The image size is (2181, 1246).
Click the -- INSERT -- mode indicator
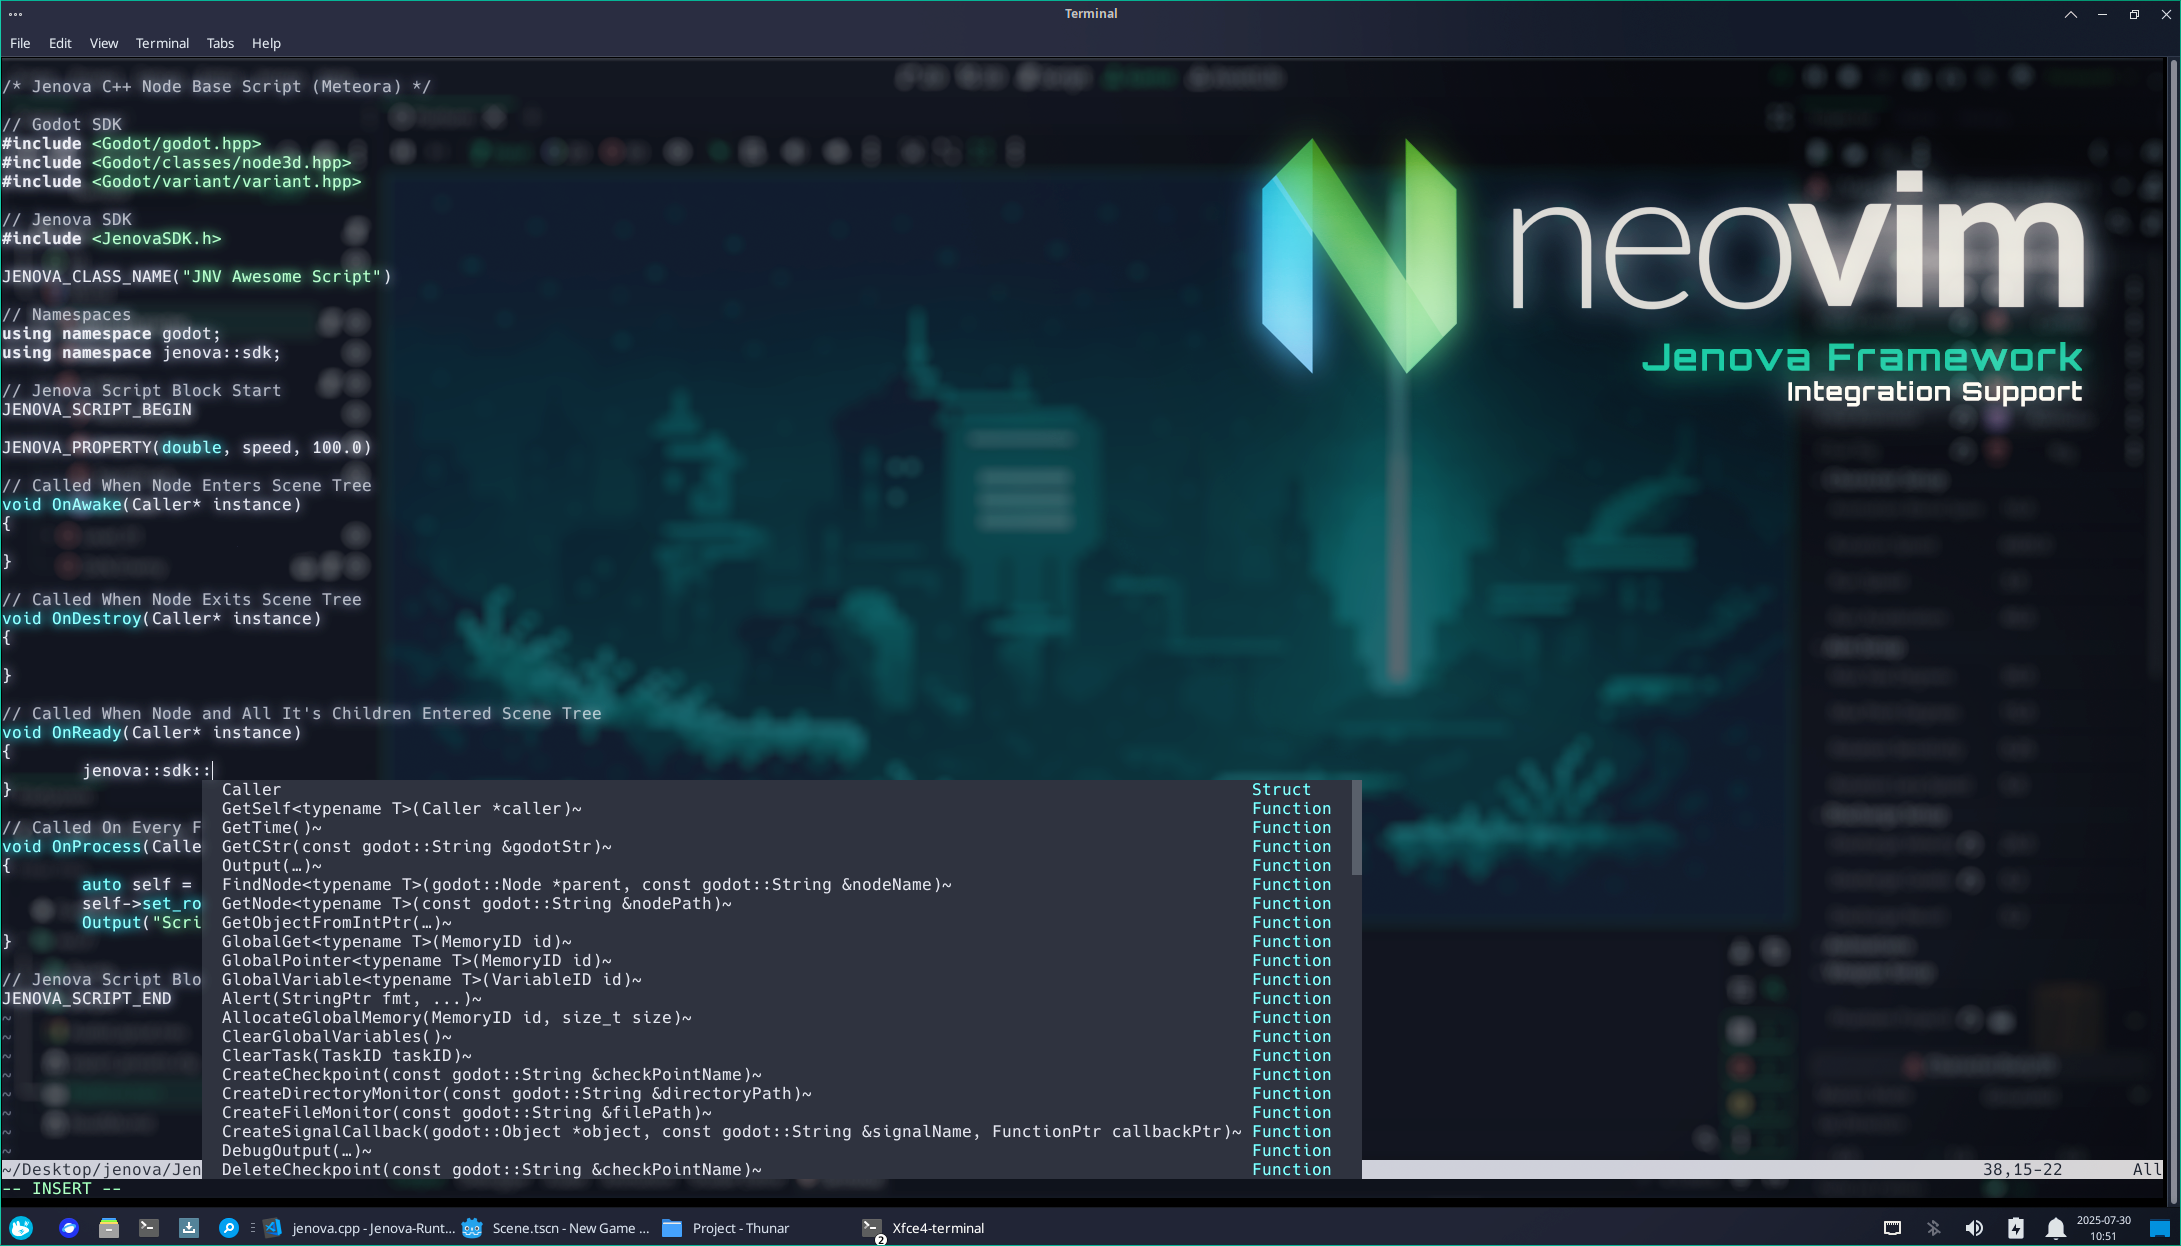pyautogui.click(x=62, y=1188)
